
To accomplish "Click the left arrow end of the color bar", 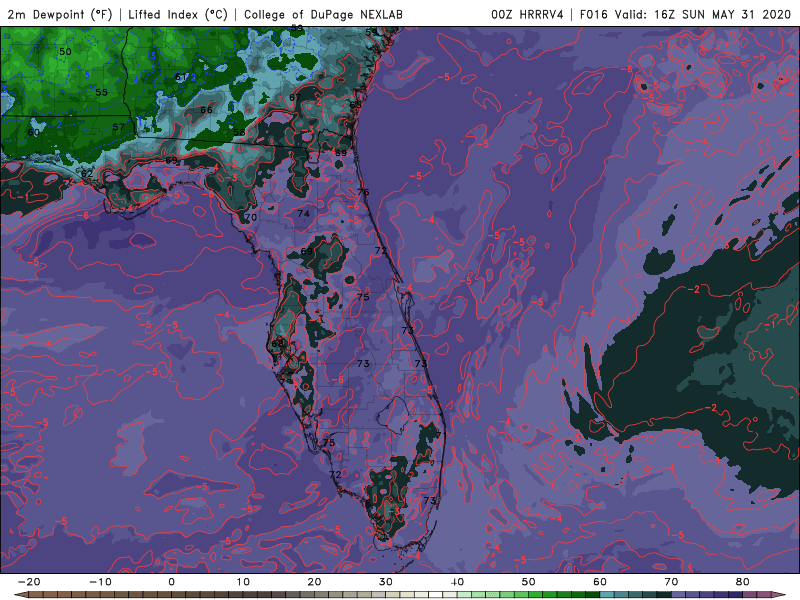I will tap(20, 595).
